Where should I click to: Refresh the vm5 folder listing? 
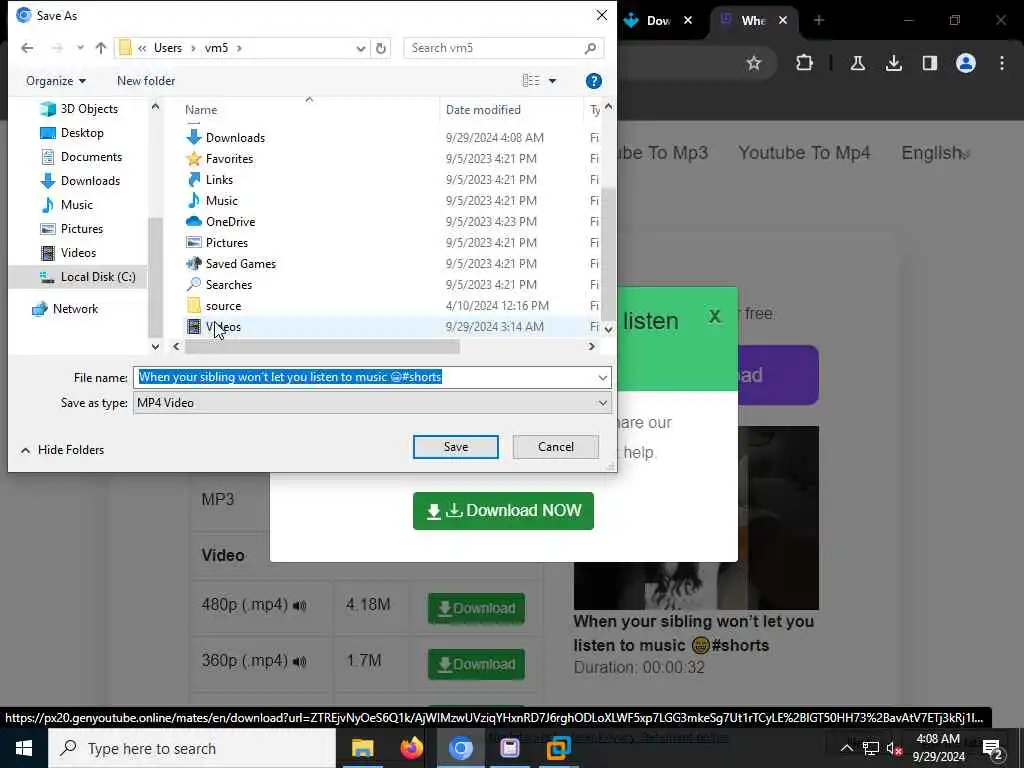[x=381, y=48]
